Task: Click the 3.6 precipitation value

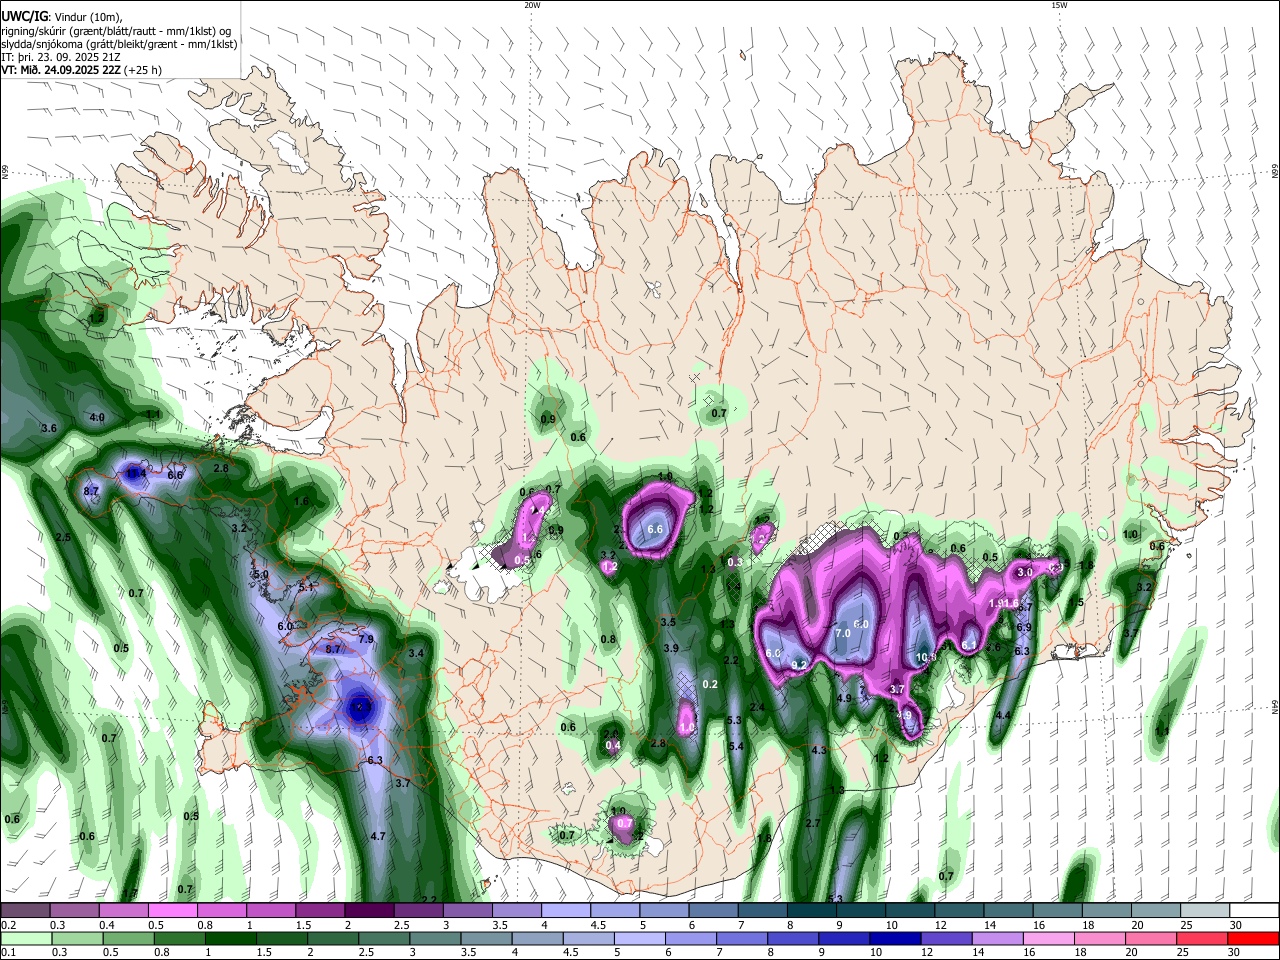Action: click(48, 428)
